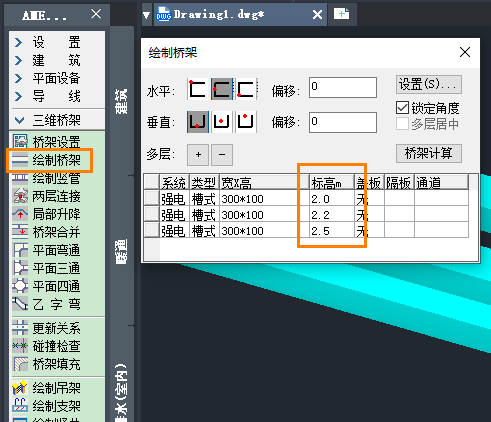Screen dimensions: 491x422
Task: Run the 更新关系 command
Action: 47,328
